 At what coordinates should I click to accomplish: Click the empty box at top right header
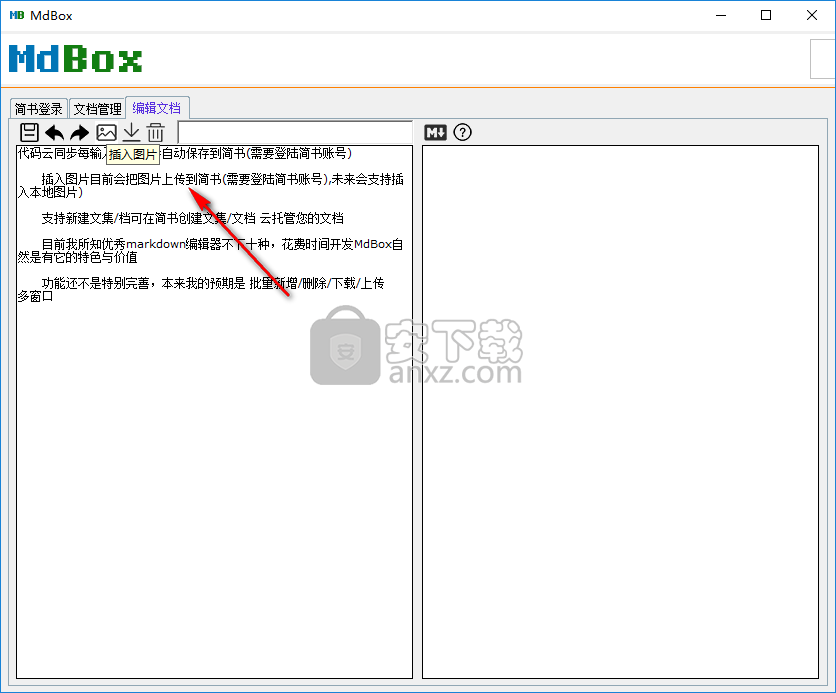[x=823, y=59]
